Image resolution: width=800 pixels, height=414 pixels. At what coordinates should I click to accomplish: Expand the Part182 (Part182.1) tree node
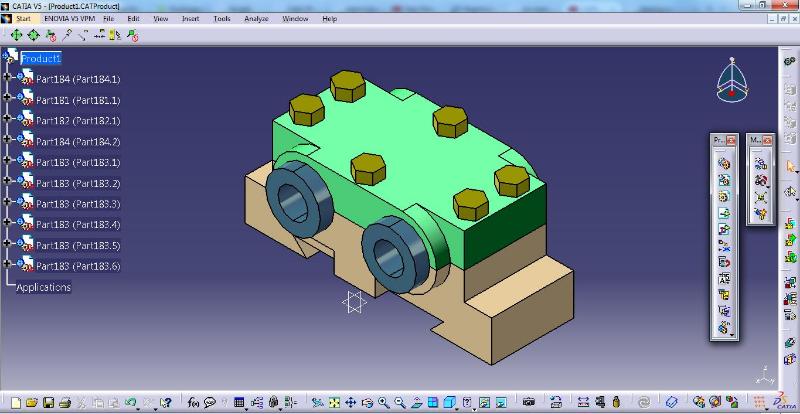click(x=7, y=118)
